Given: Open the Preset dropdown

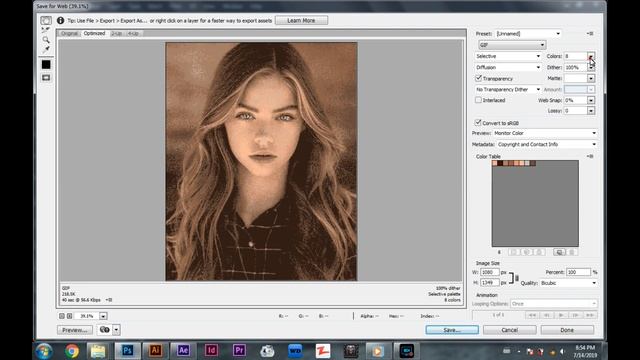Looking at the screenshot, I should [528, 34].
